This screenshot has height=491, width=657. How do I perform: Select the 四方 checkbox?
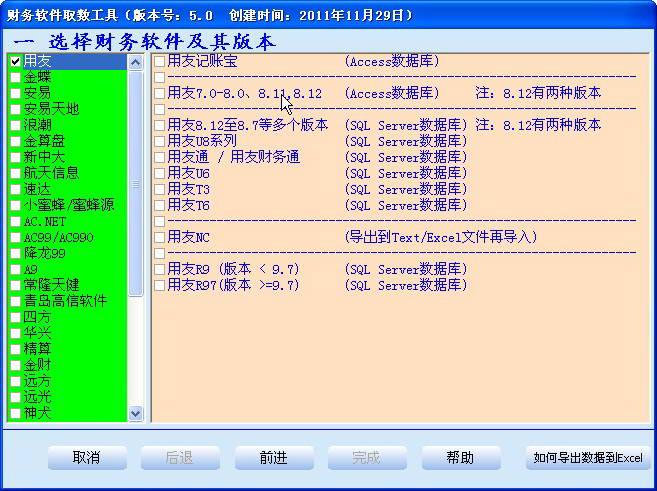[16, 317]
